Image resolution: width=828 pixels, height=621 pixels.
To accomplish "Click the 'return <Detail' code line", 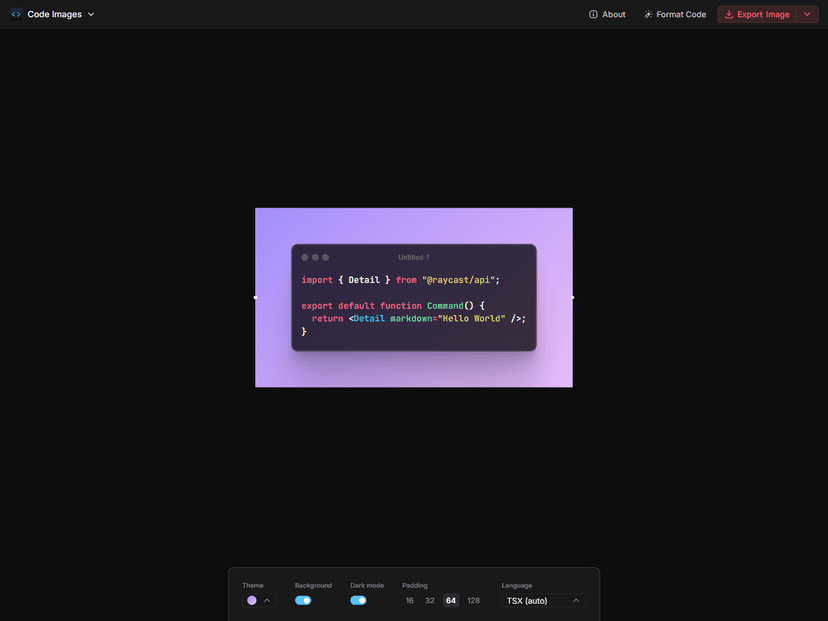I will (x=419, y=318).
